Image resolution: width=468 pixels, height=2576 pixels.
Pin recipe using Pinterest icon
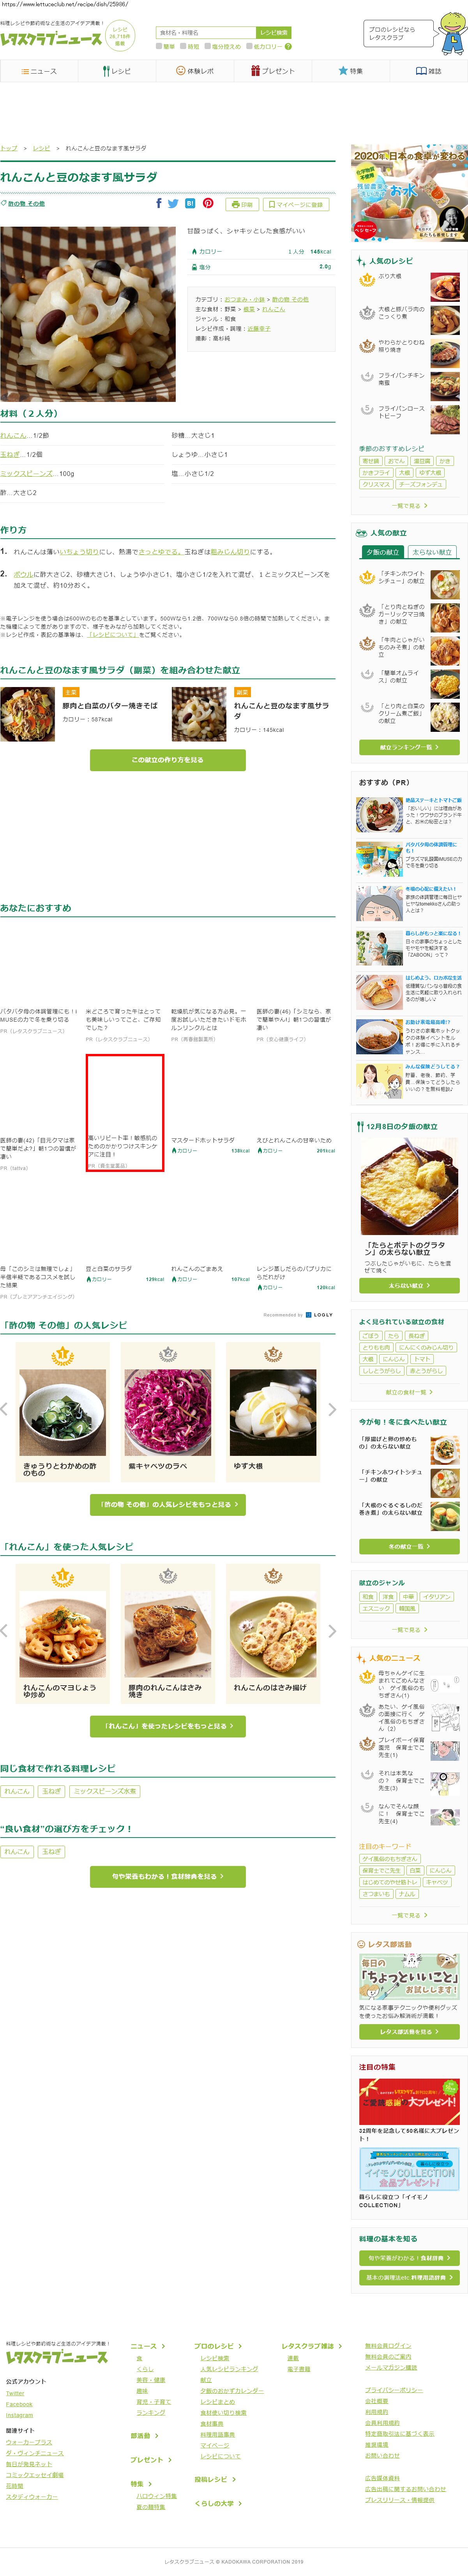click(x=208, y=203)
